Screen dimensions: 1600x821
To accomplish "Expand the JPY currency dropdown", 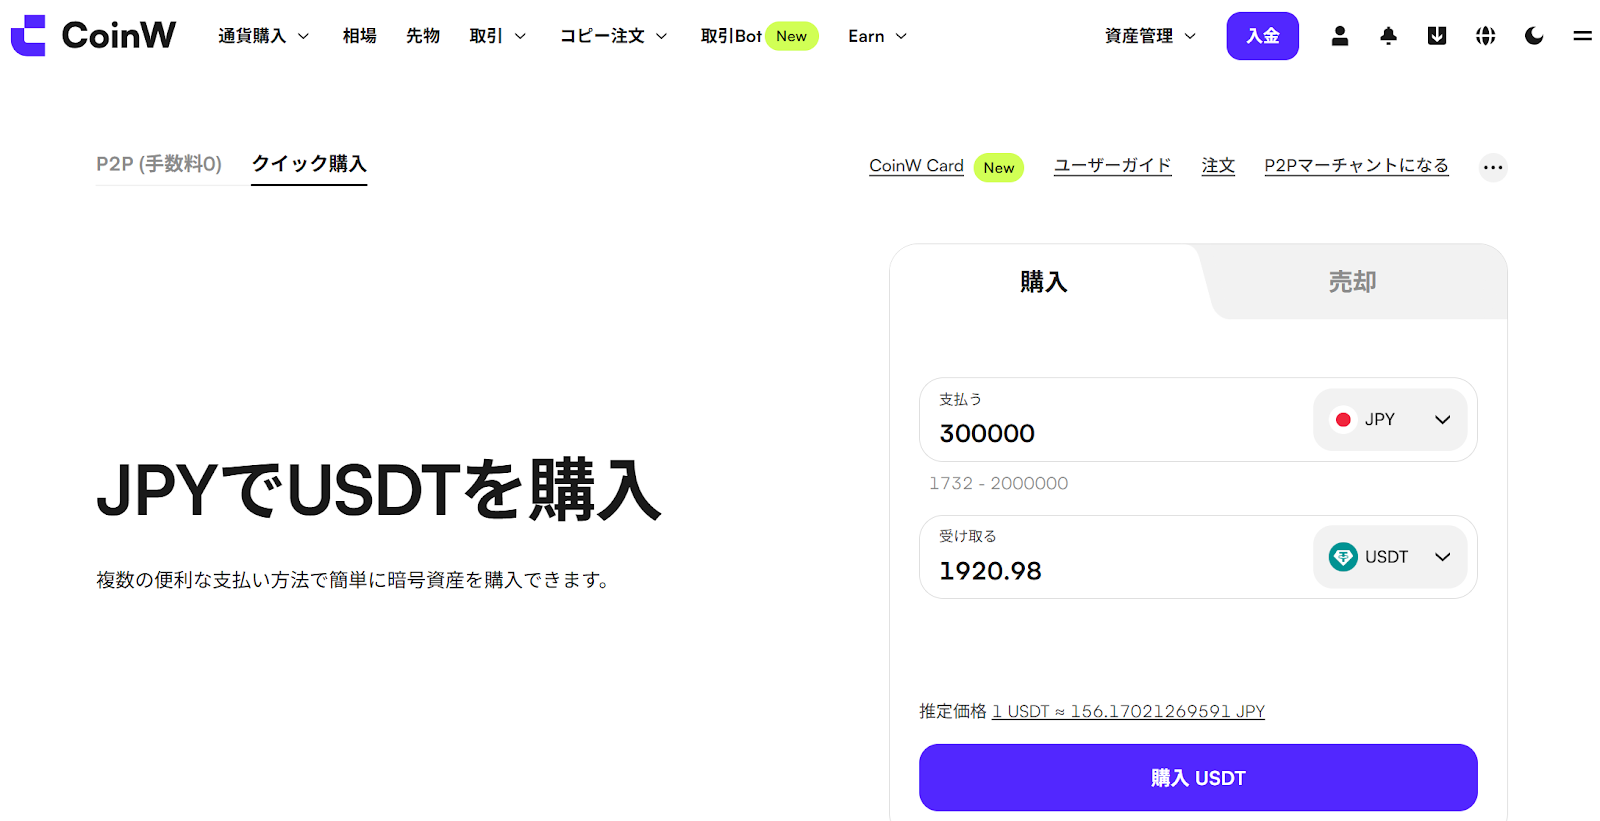I will tap(1390, 420).
